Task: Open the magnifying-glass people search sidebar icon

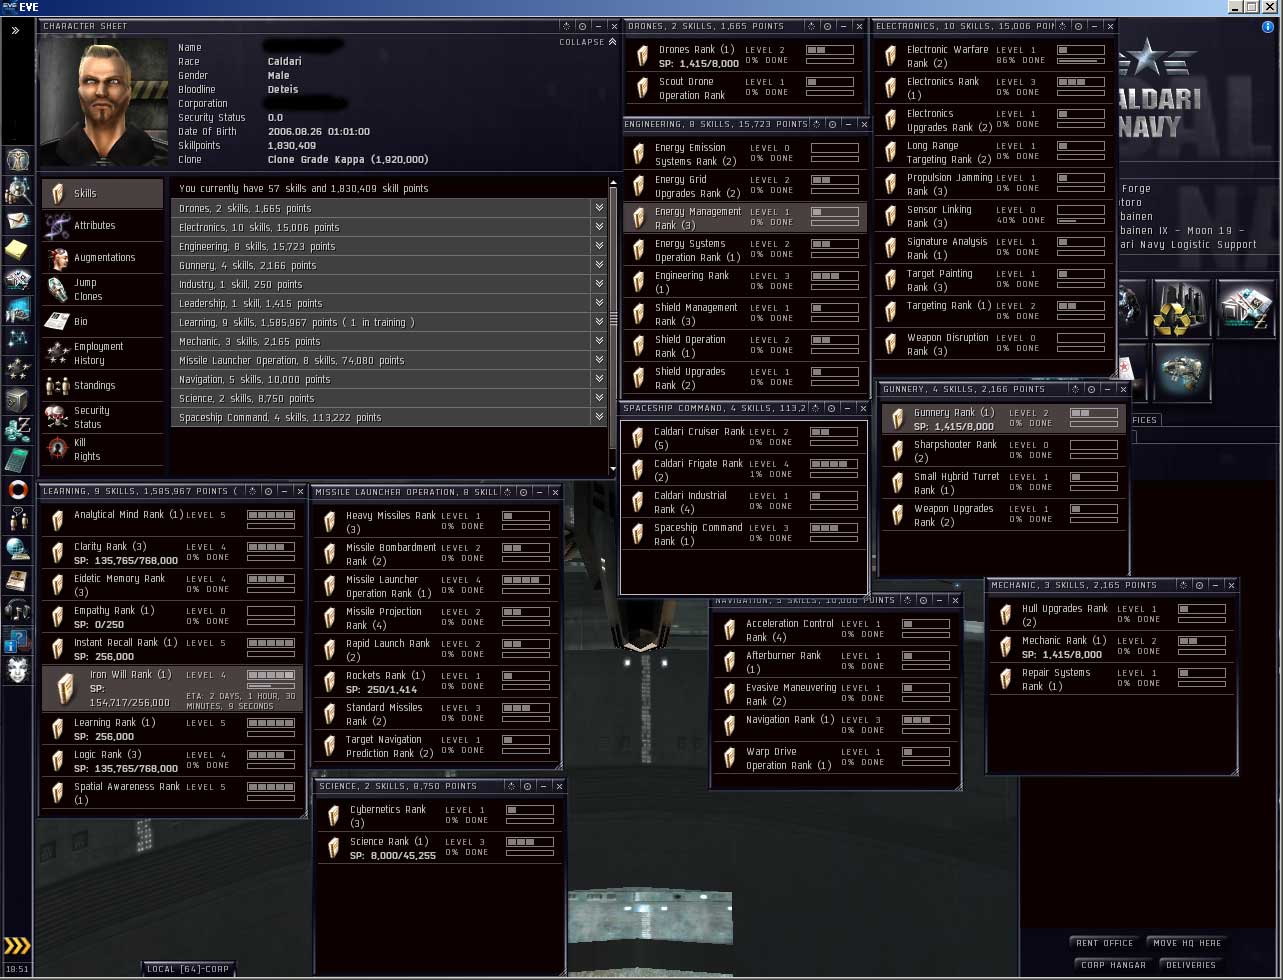Action: (18, 190)
